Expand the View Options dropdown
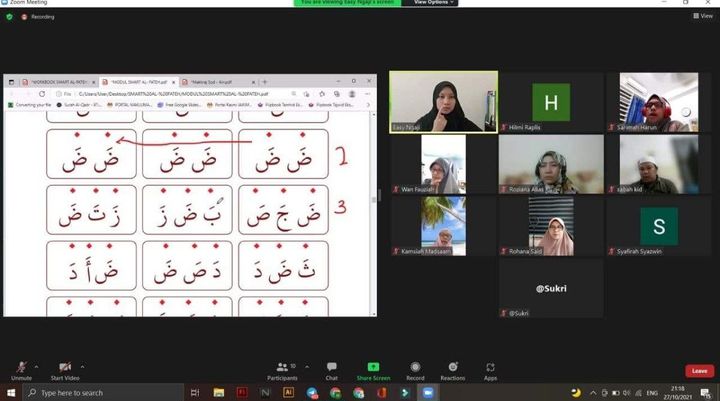Screen dimensions: 720x401 click(434, 3)
